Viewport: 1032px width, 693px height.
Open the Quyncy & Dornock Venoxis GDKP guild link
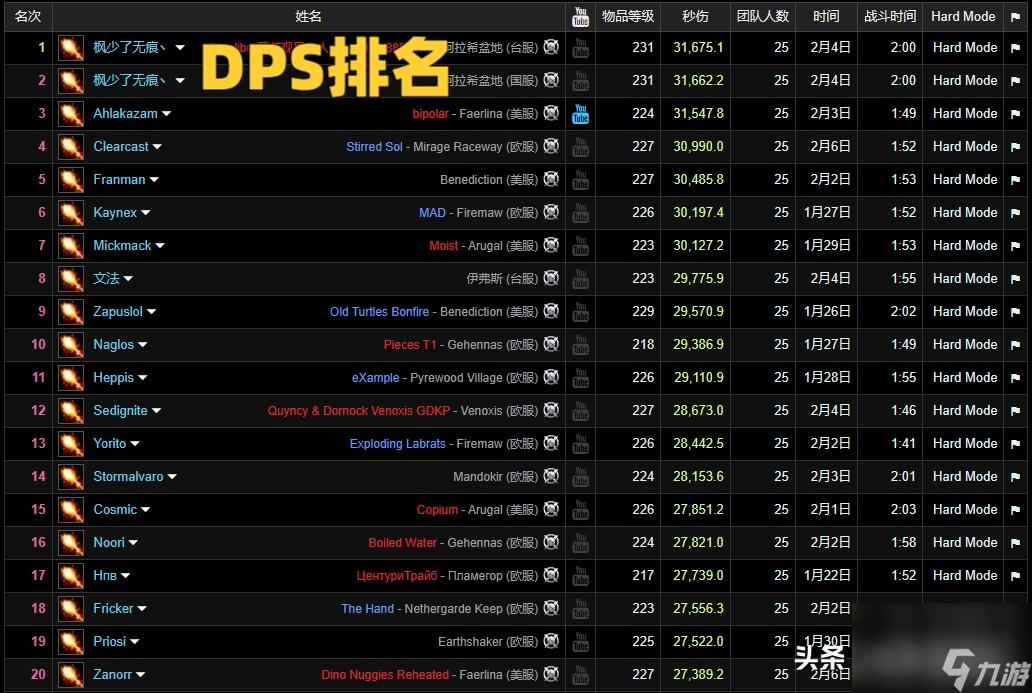pos(359,411)
